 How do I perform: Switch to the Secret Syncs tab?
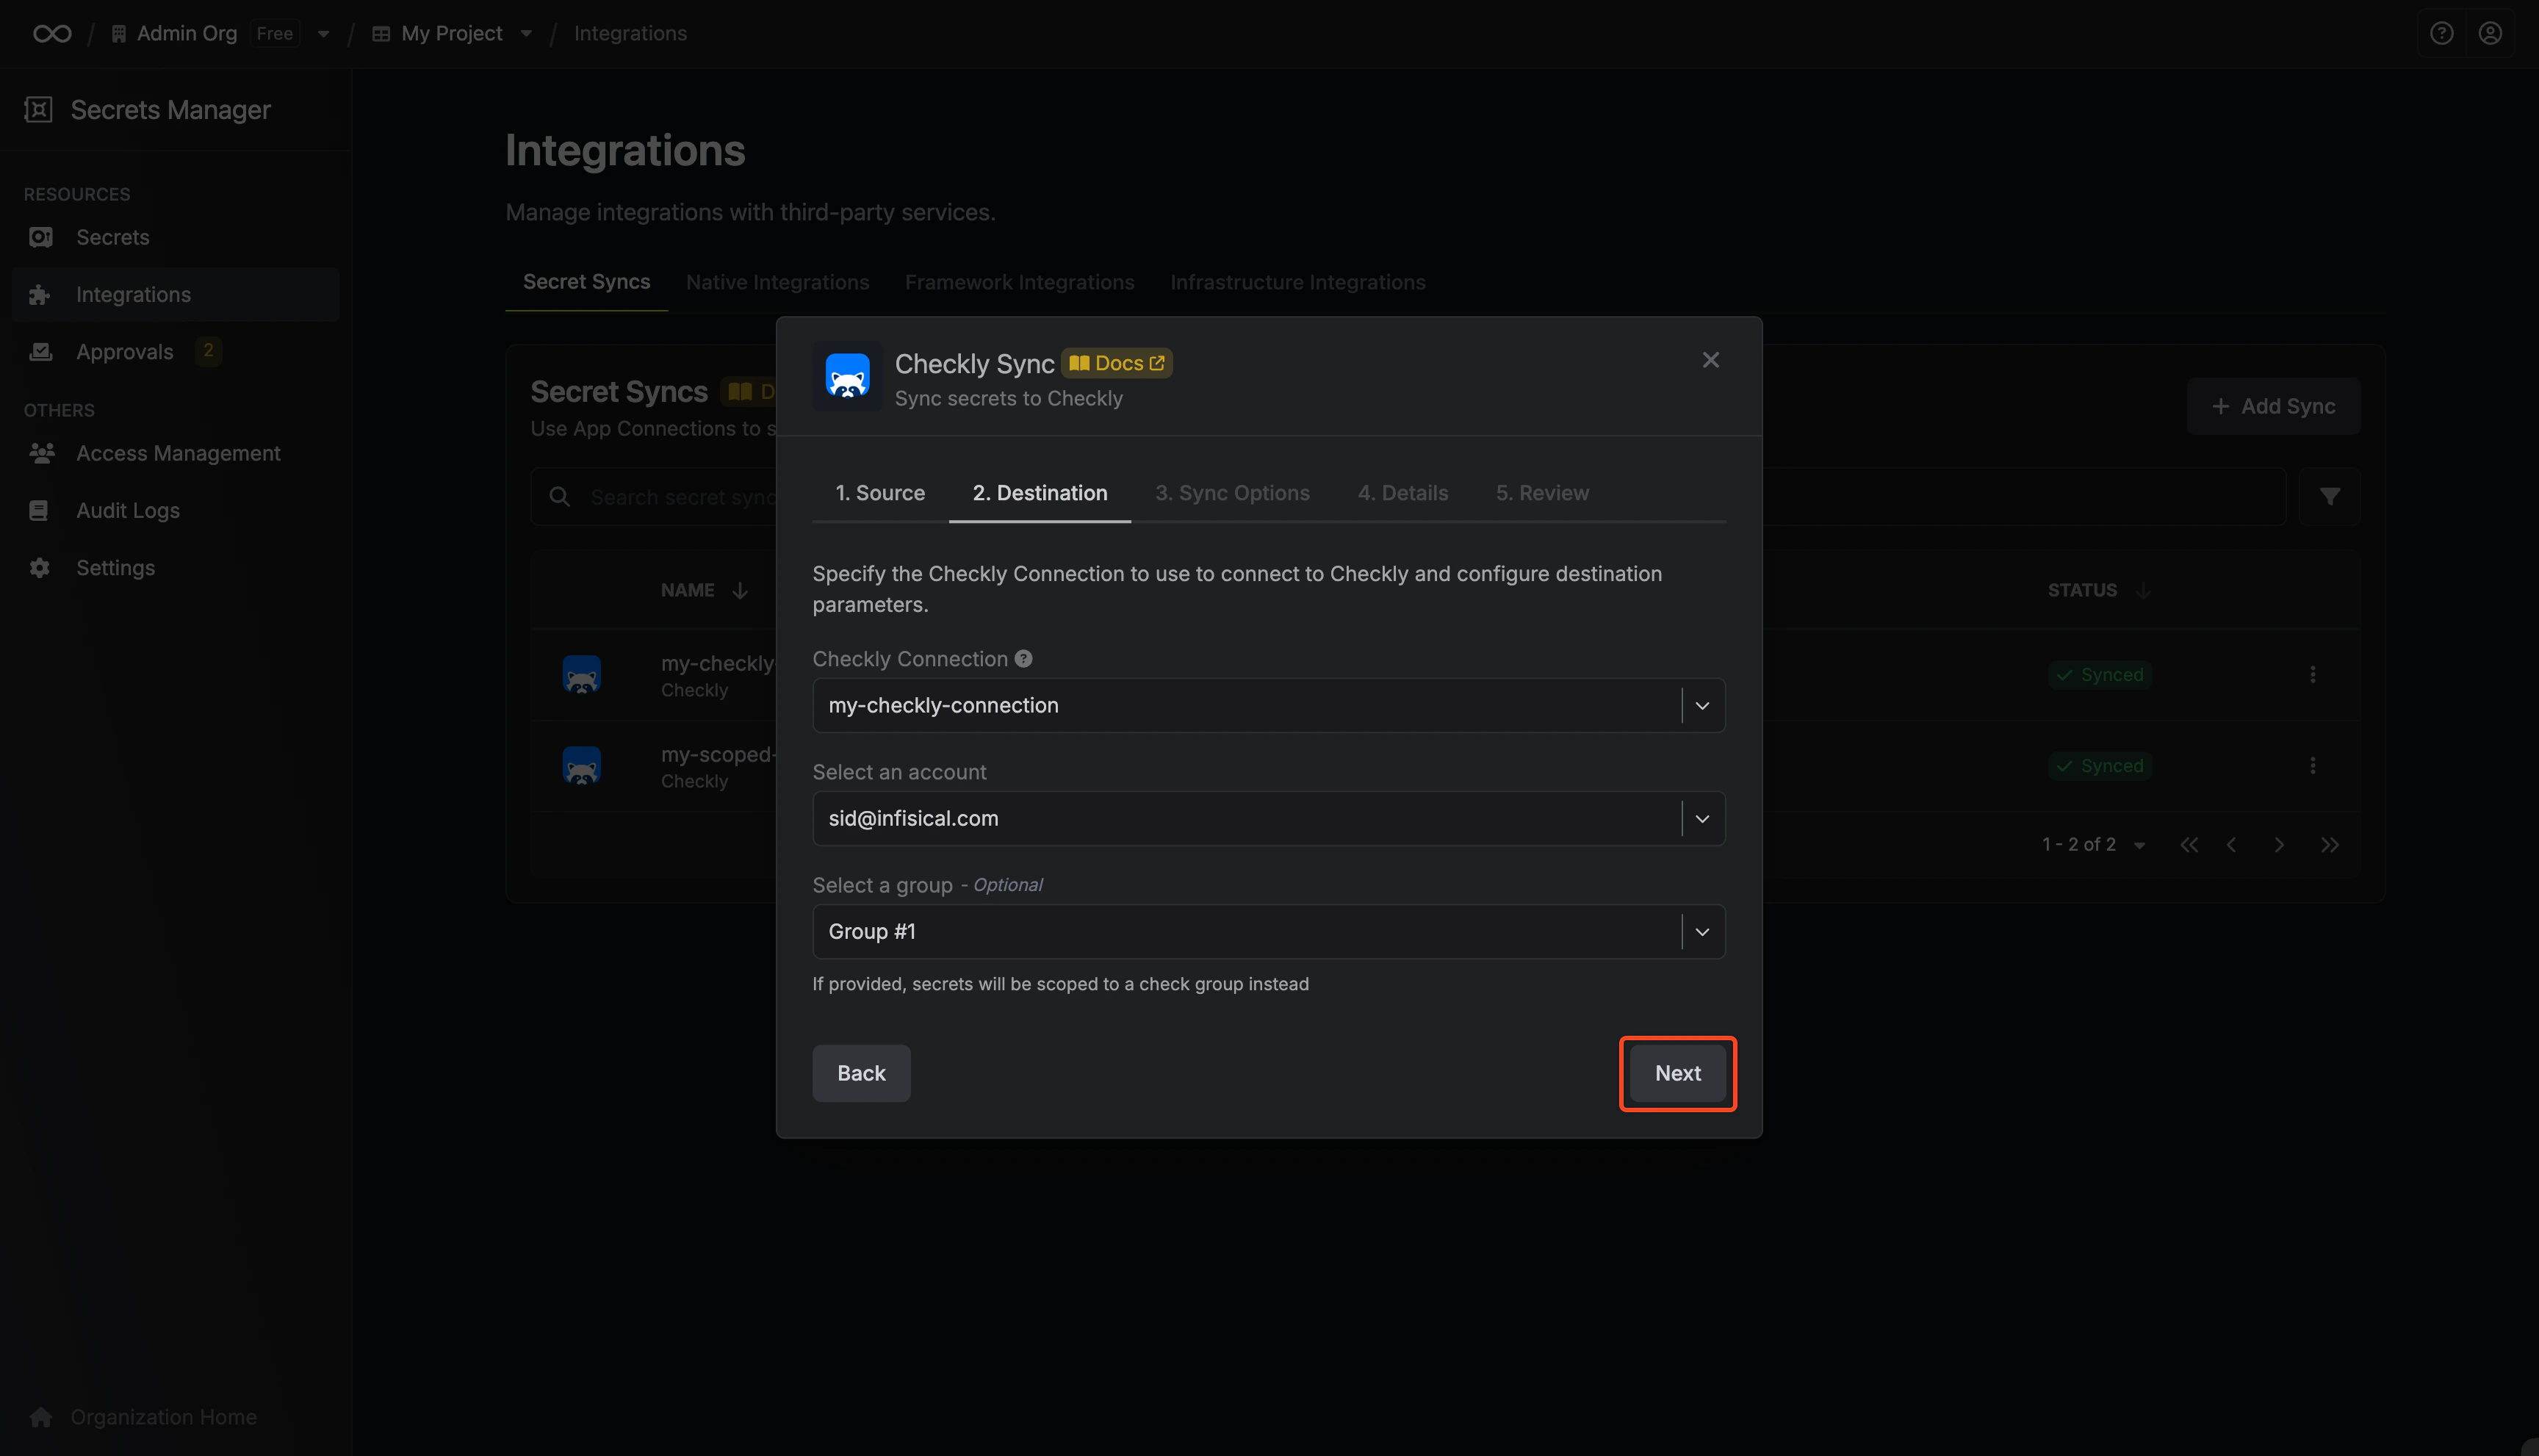tap(586, 282)
